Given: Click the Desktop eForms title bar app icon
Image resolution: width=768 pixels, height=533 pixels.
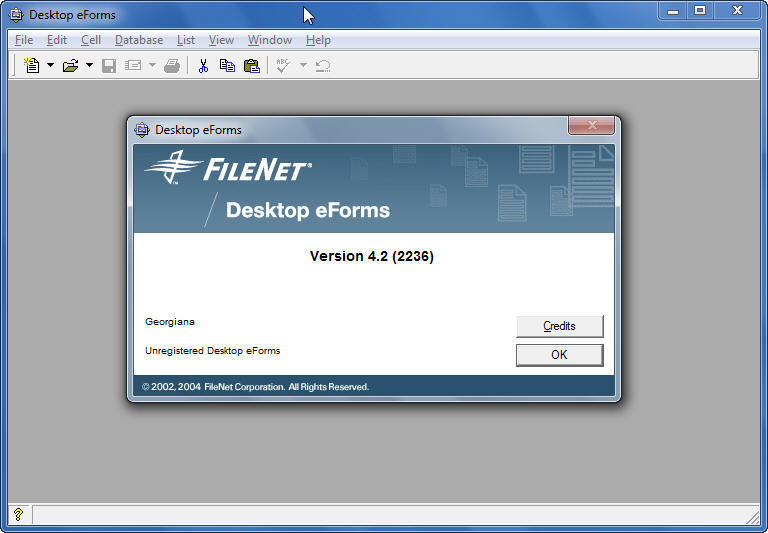Looking at the screenshot, I should [x=16, y=15].
